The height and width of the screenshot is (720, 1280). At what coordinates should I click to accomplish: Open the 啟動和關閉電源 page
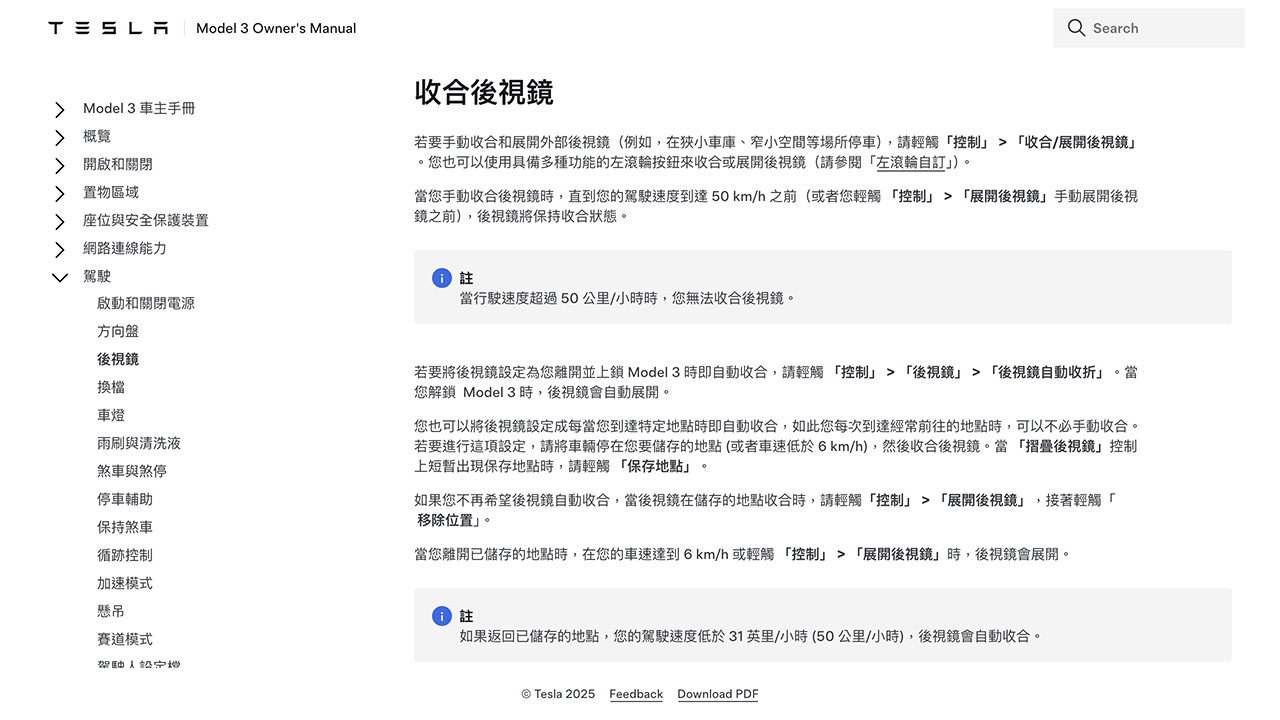click(x=146, y=303)
